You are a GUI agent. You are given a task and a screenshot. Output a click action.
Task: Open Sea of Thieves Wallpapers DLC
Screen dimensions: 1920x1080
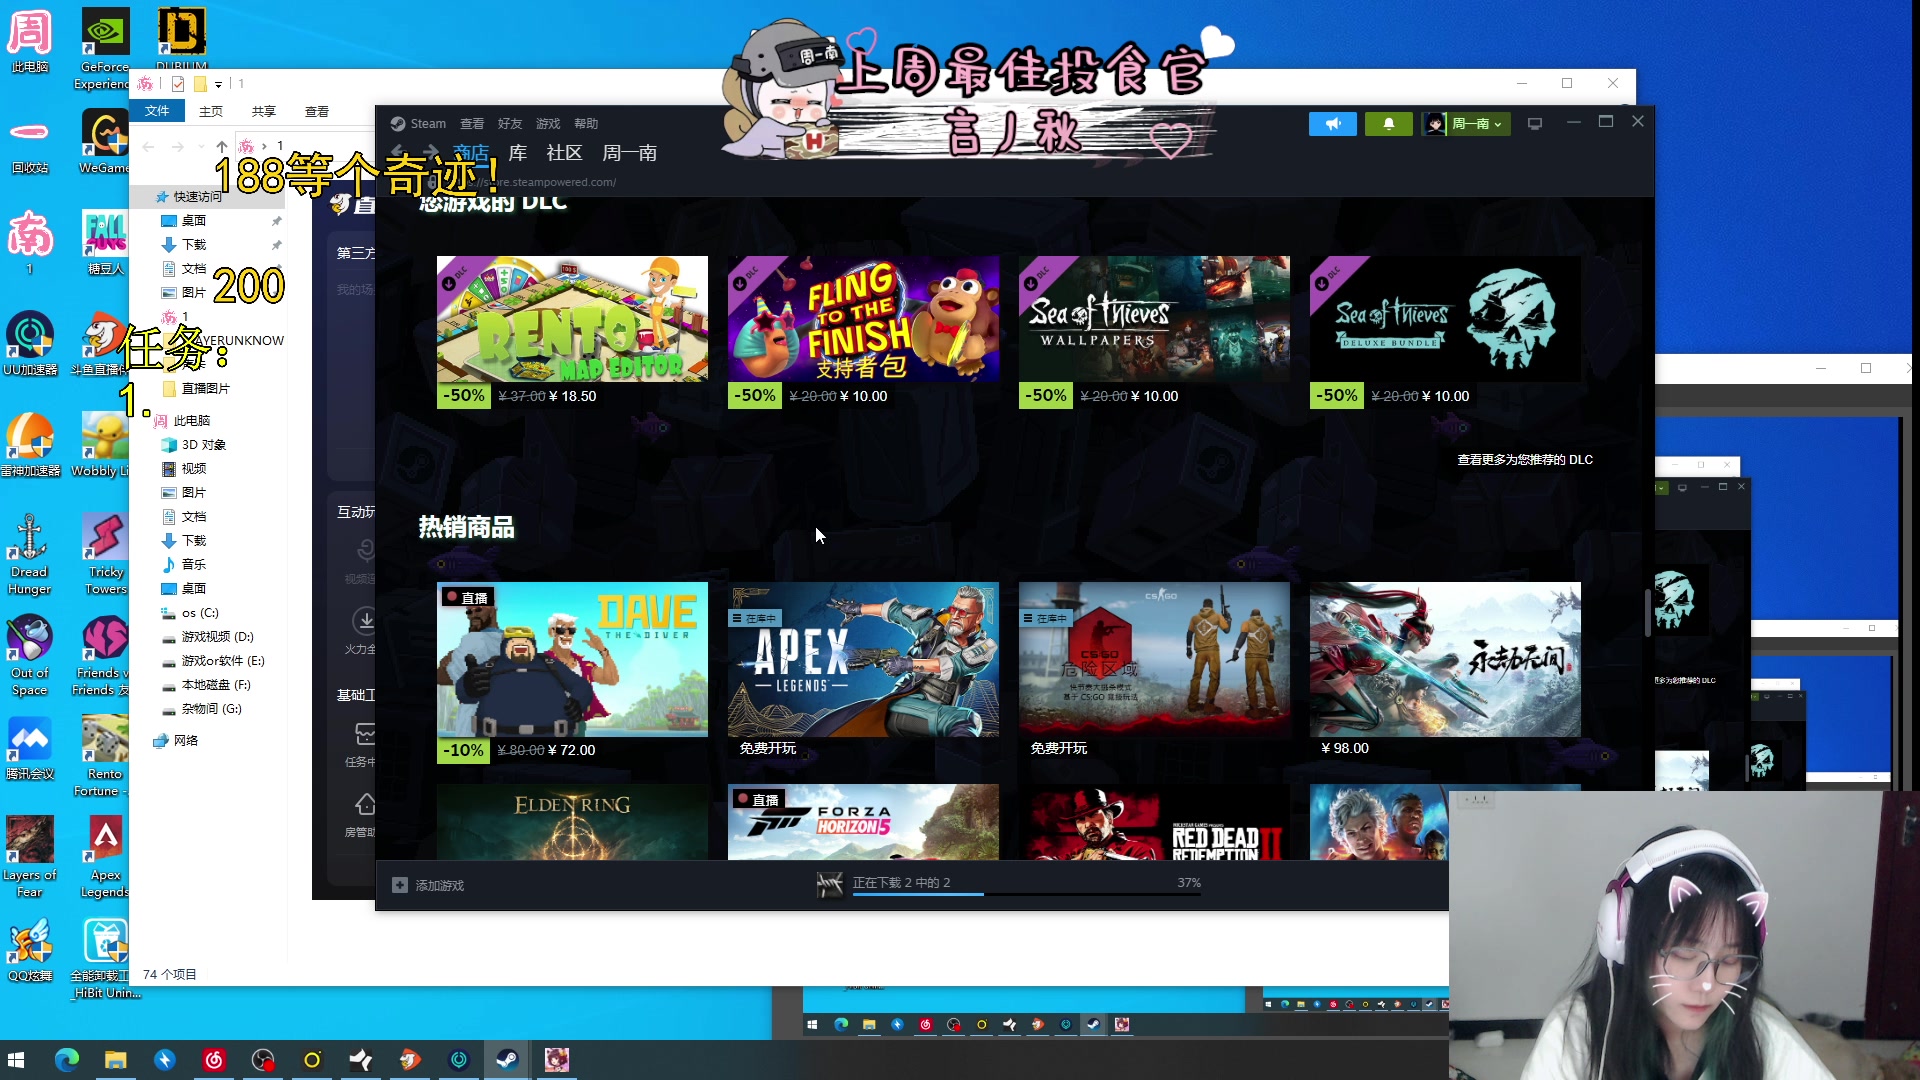[x=1154, y=332]
